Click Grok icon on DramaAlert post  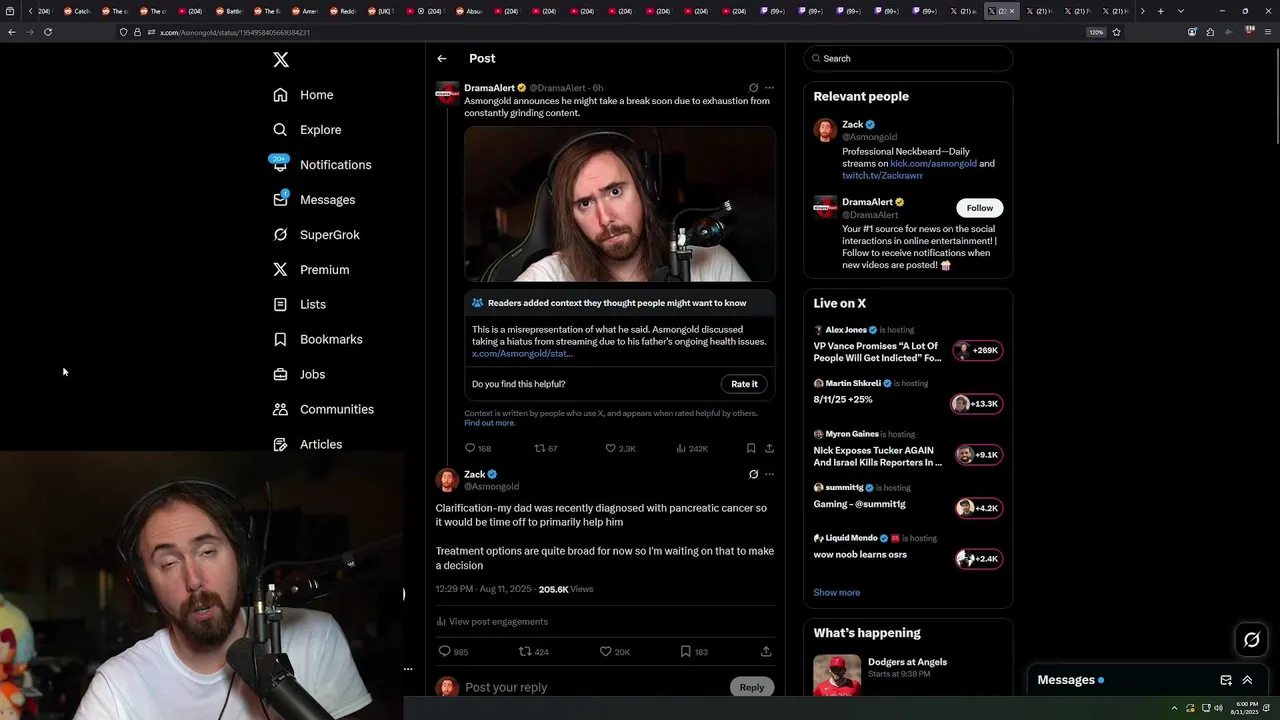click(x=753, y=88)
